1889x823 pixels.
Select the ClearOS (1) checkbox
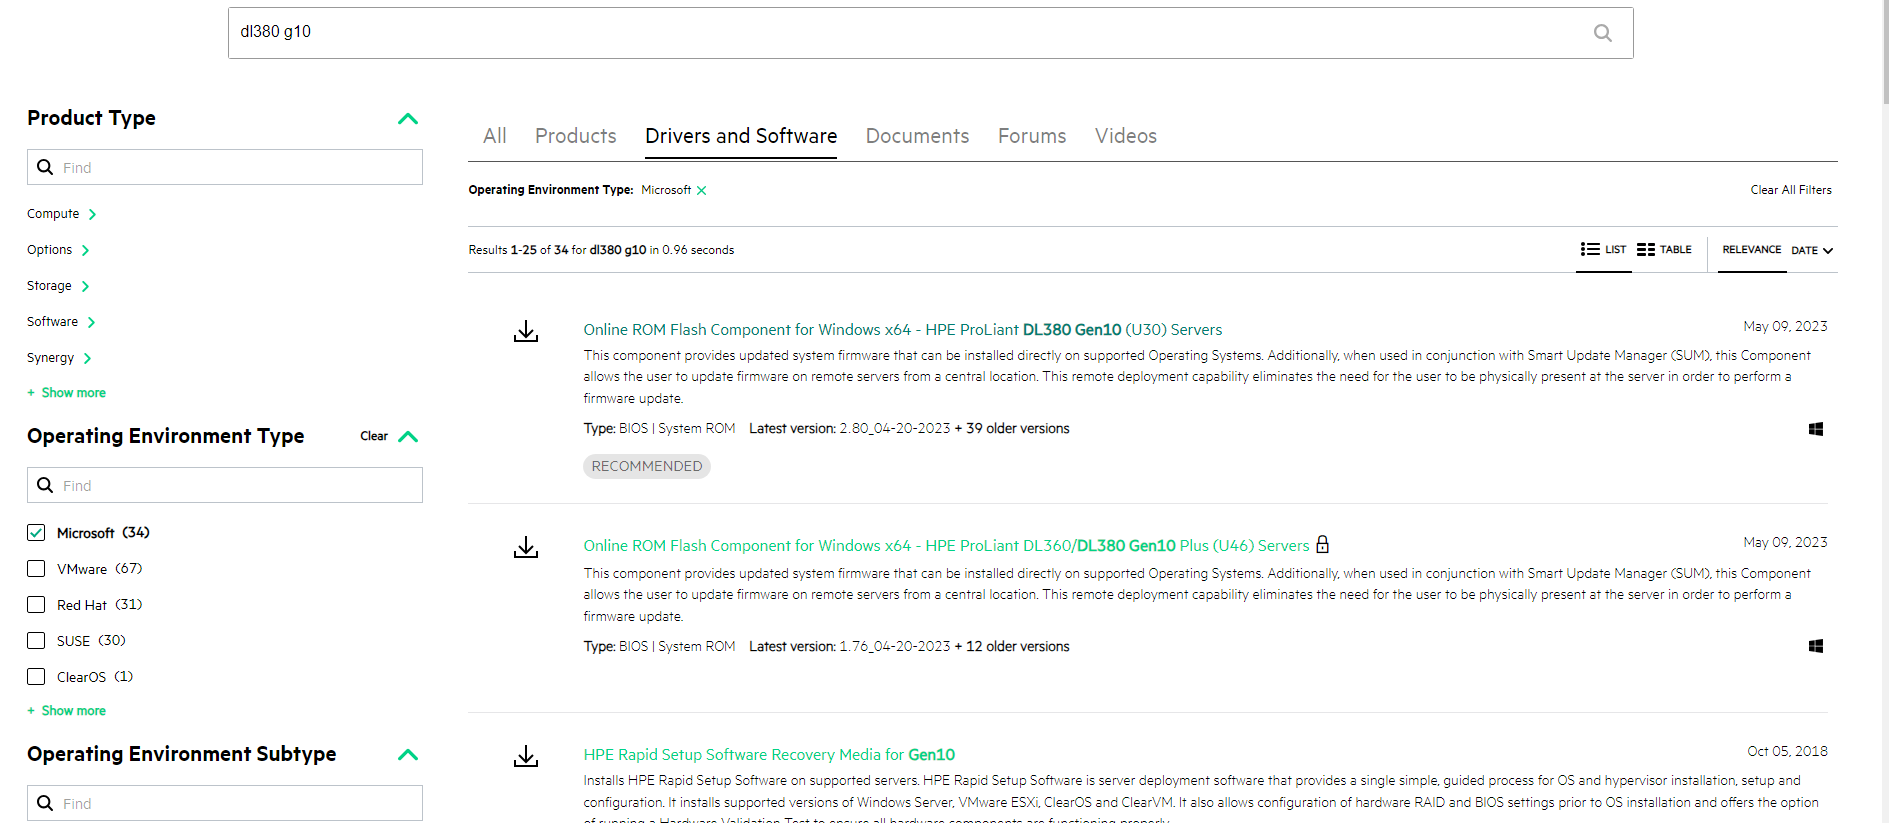[36, 677]
